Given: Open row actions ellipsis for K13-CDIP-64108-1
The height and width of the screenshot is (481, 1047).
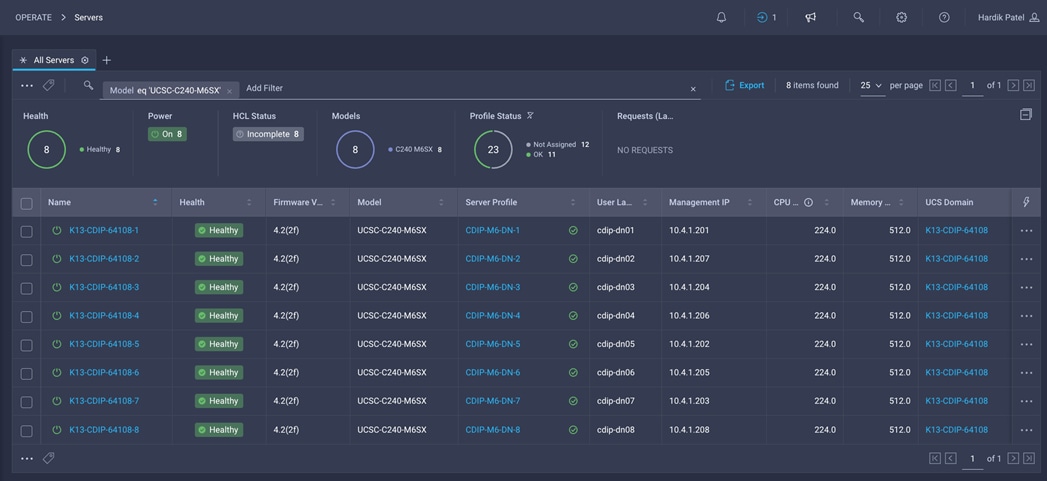Looking at the screenshot, I should 1026,230.
